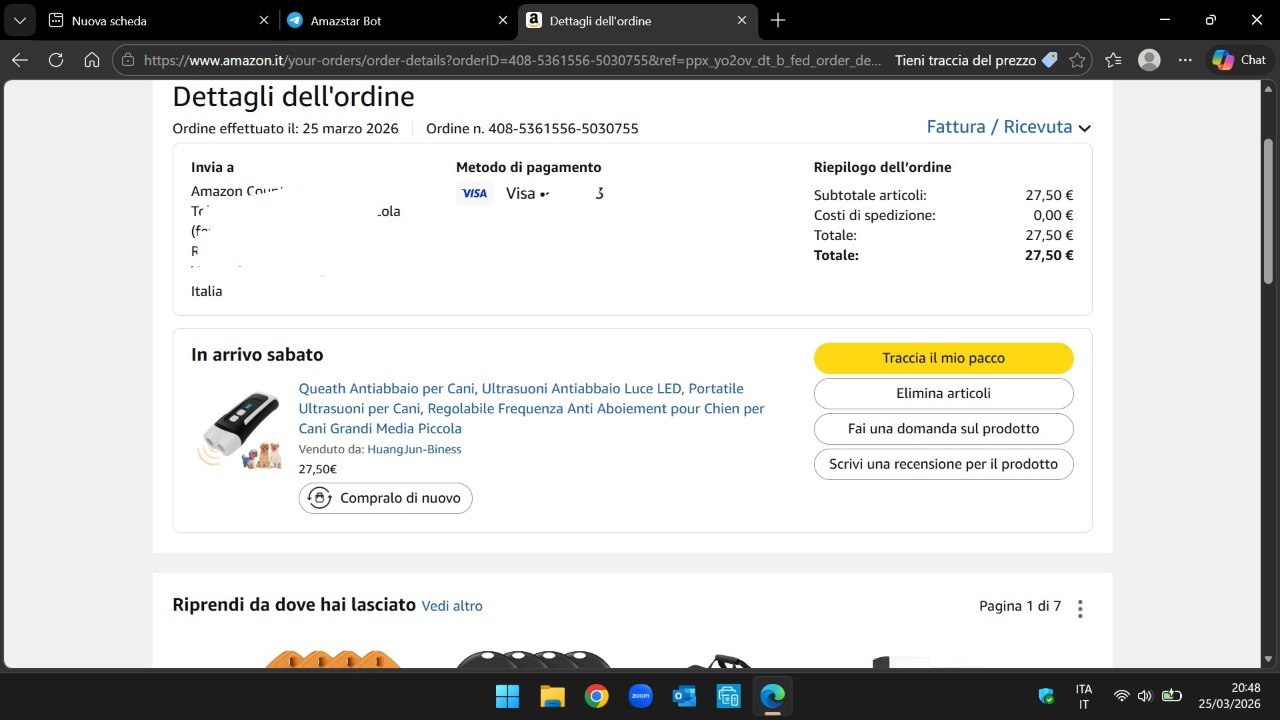Click the Visa card logo under Metodo di pagamento
The width and height of the screenshot is (1280, 720).
point(475,193)
